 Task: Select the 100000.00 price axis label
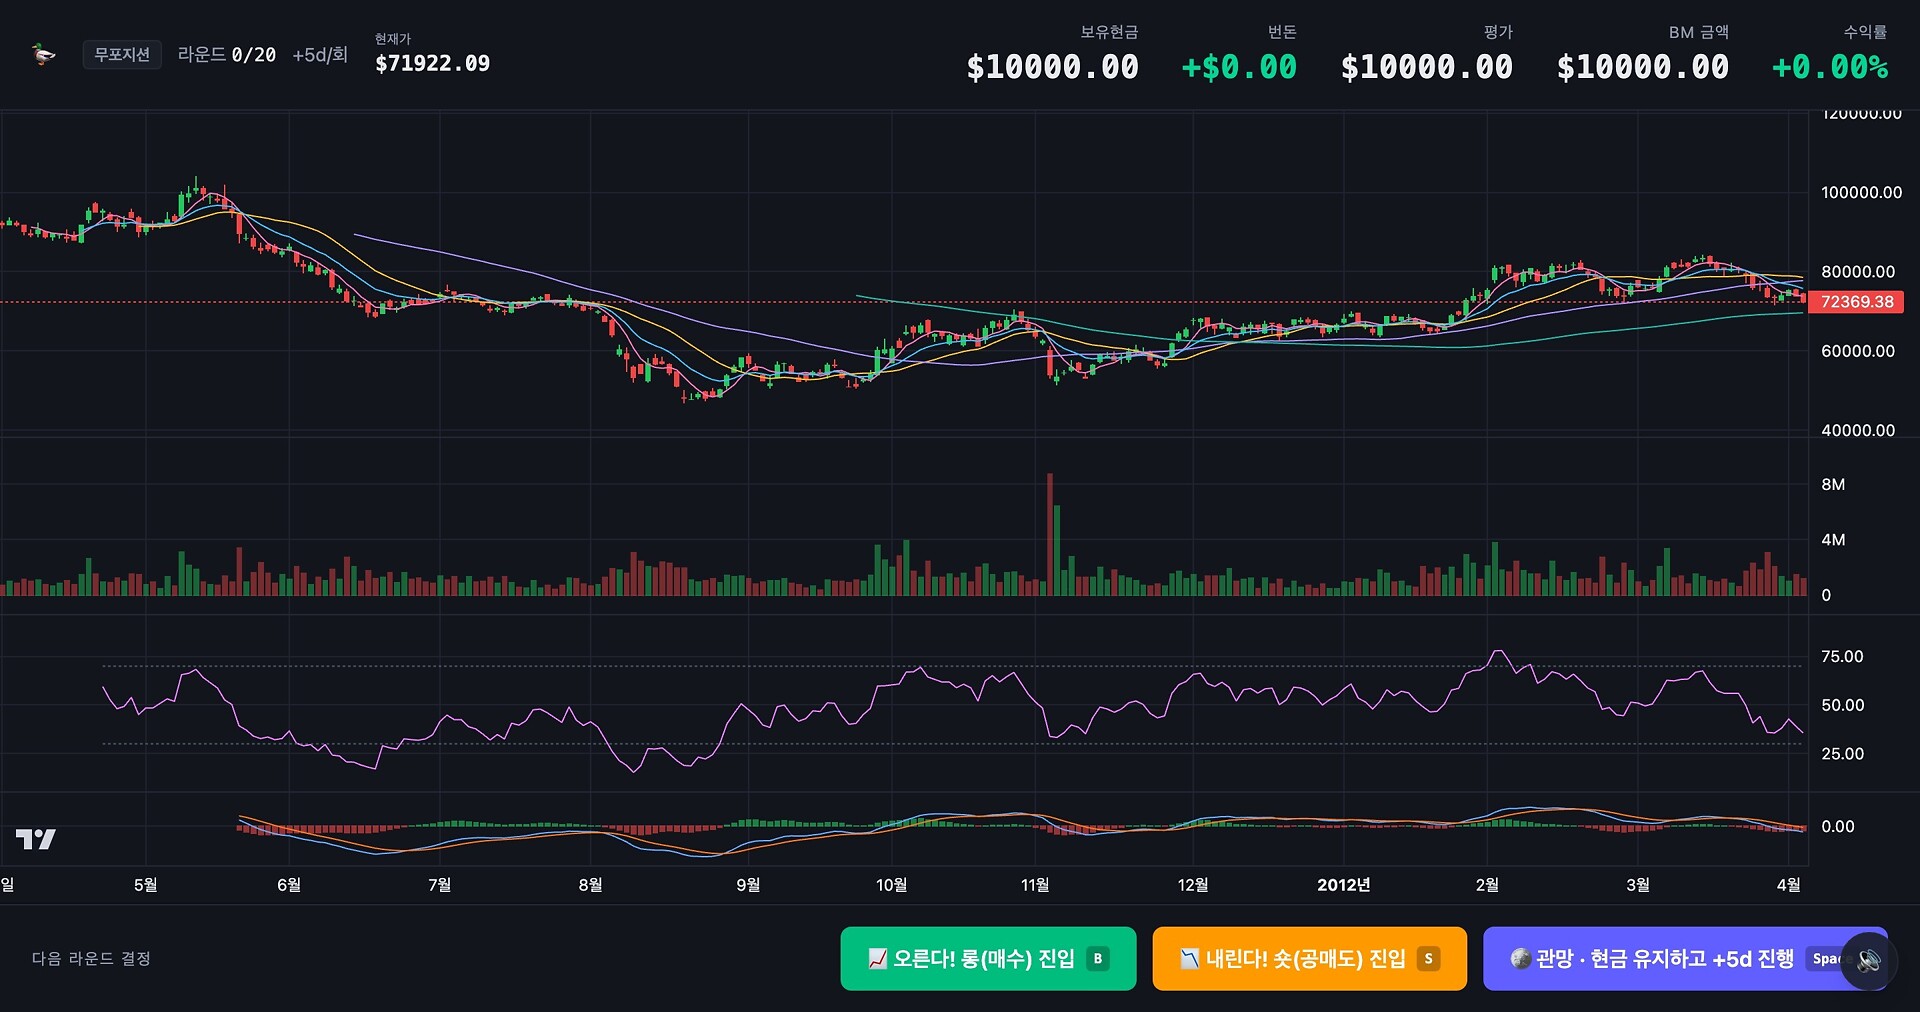(x=1861, y=192)
